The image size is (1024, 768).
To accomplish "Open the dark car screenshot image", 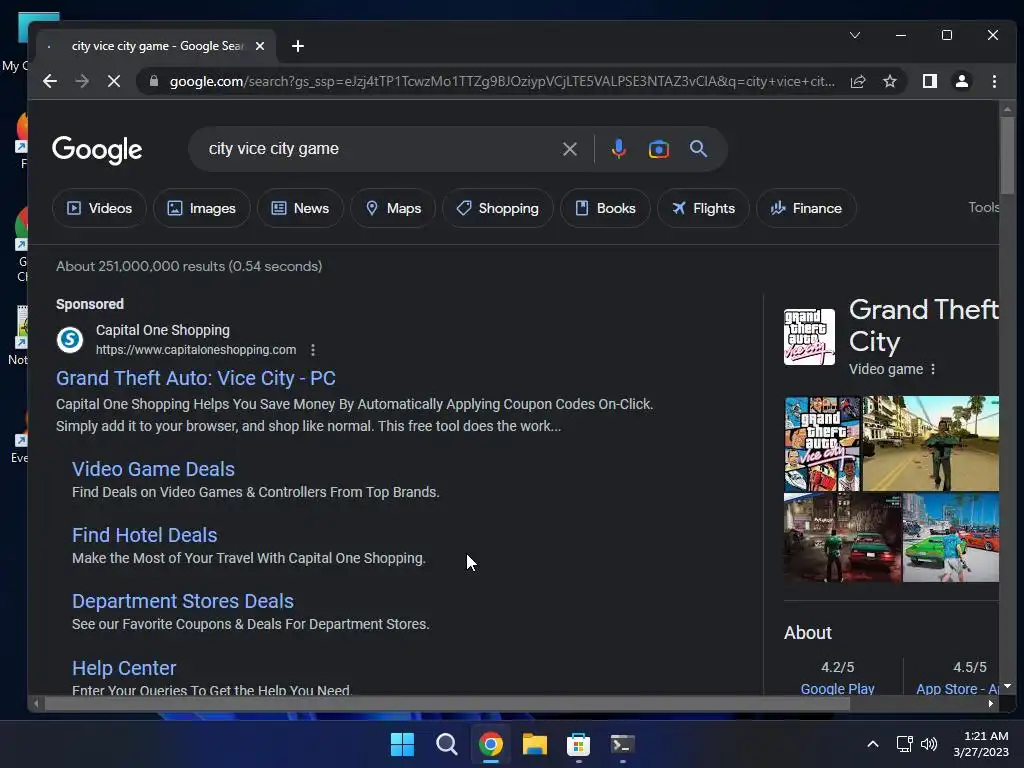I will pos(842,537).
